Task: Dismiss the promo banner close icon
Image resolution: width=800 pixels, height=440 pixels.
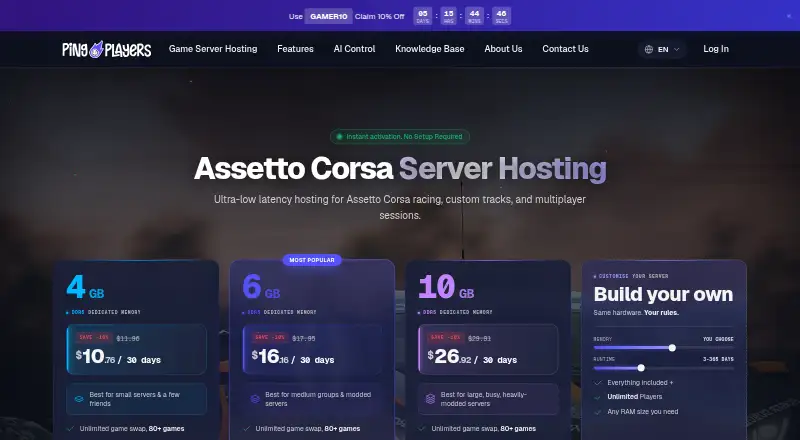Action: [789, 16]
